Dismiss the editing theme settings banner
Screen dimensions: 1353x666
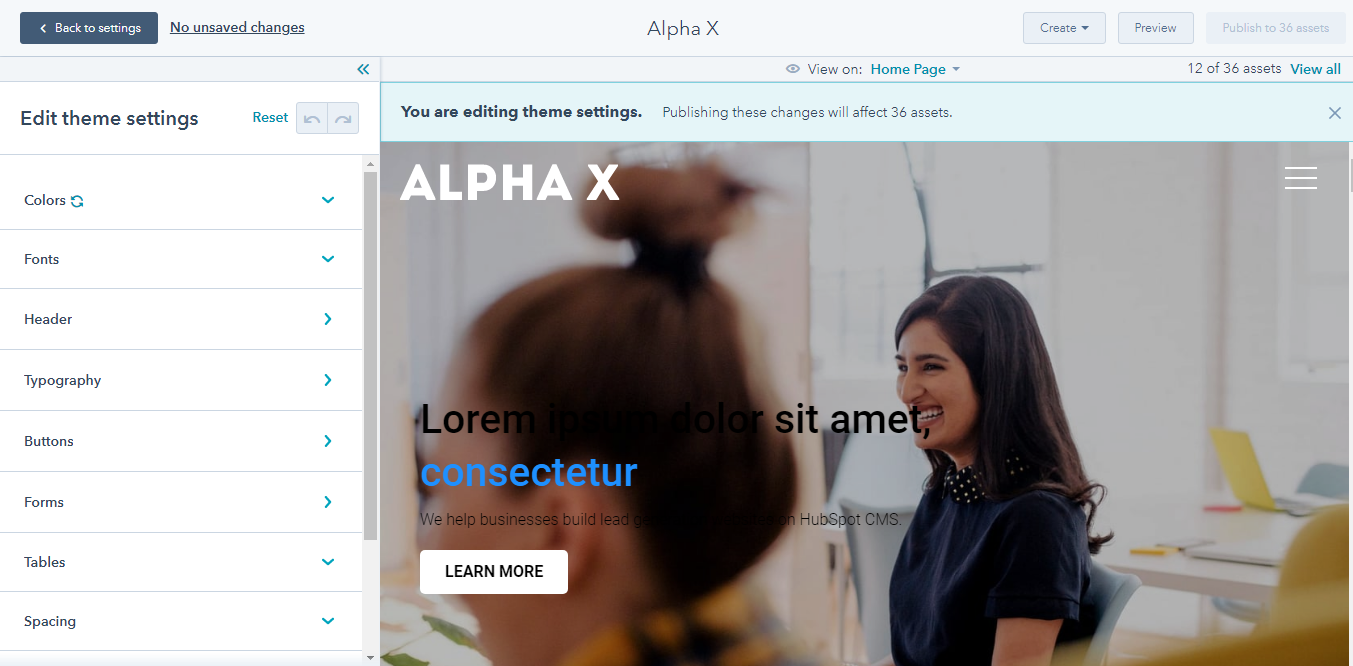pos(1334,113)
